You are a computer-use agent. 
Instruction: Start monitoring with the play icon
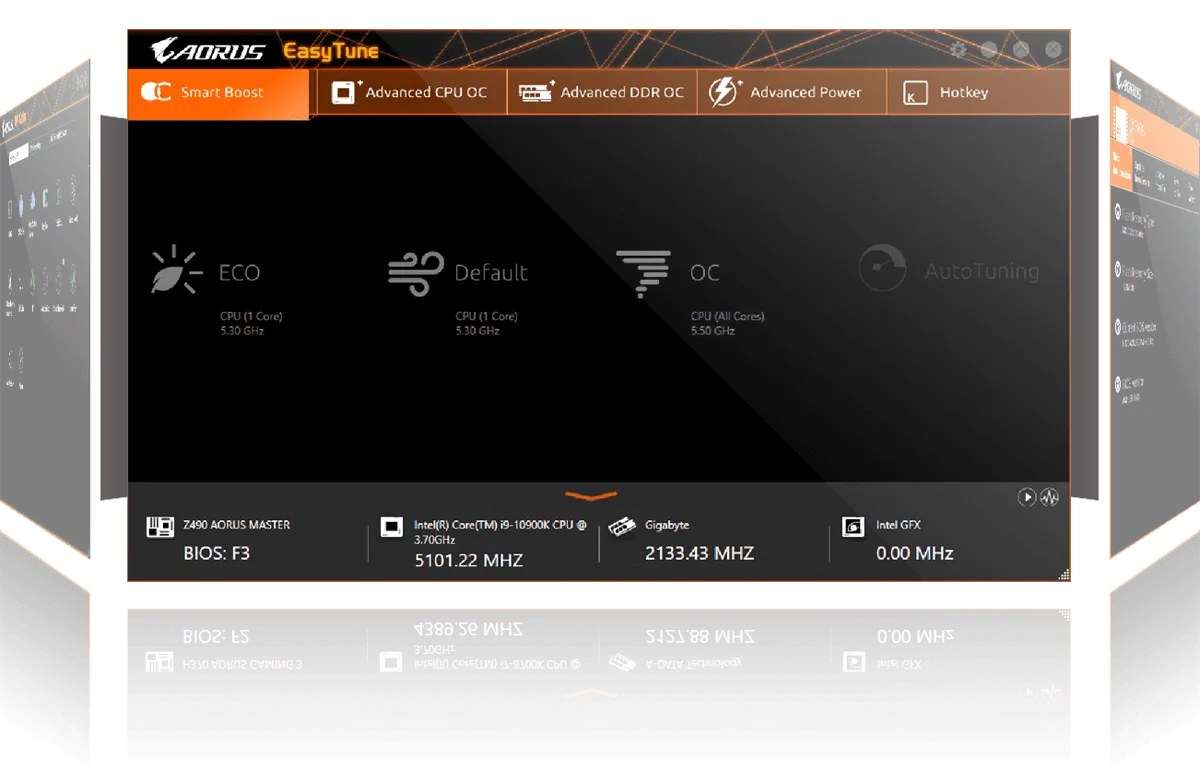coord(1026,497)
